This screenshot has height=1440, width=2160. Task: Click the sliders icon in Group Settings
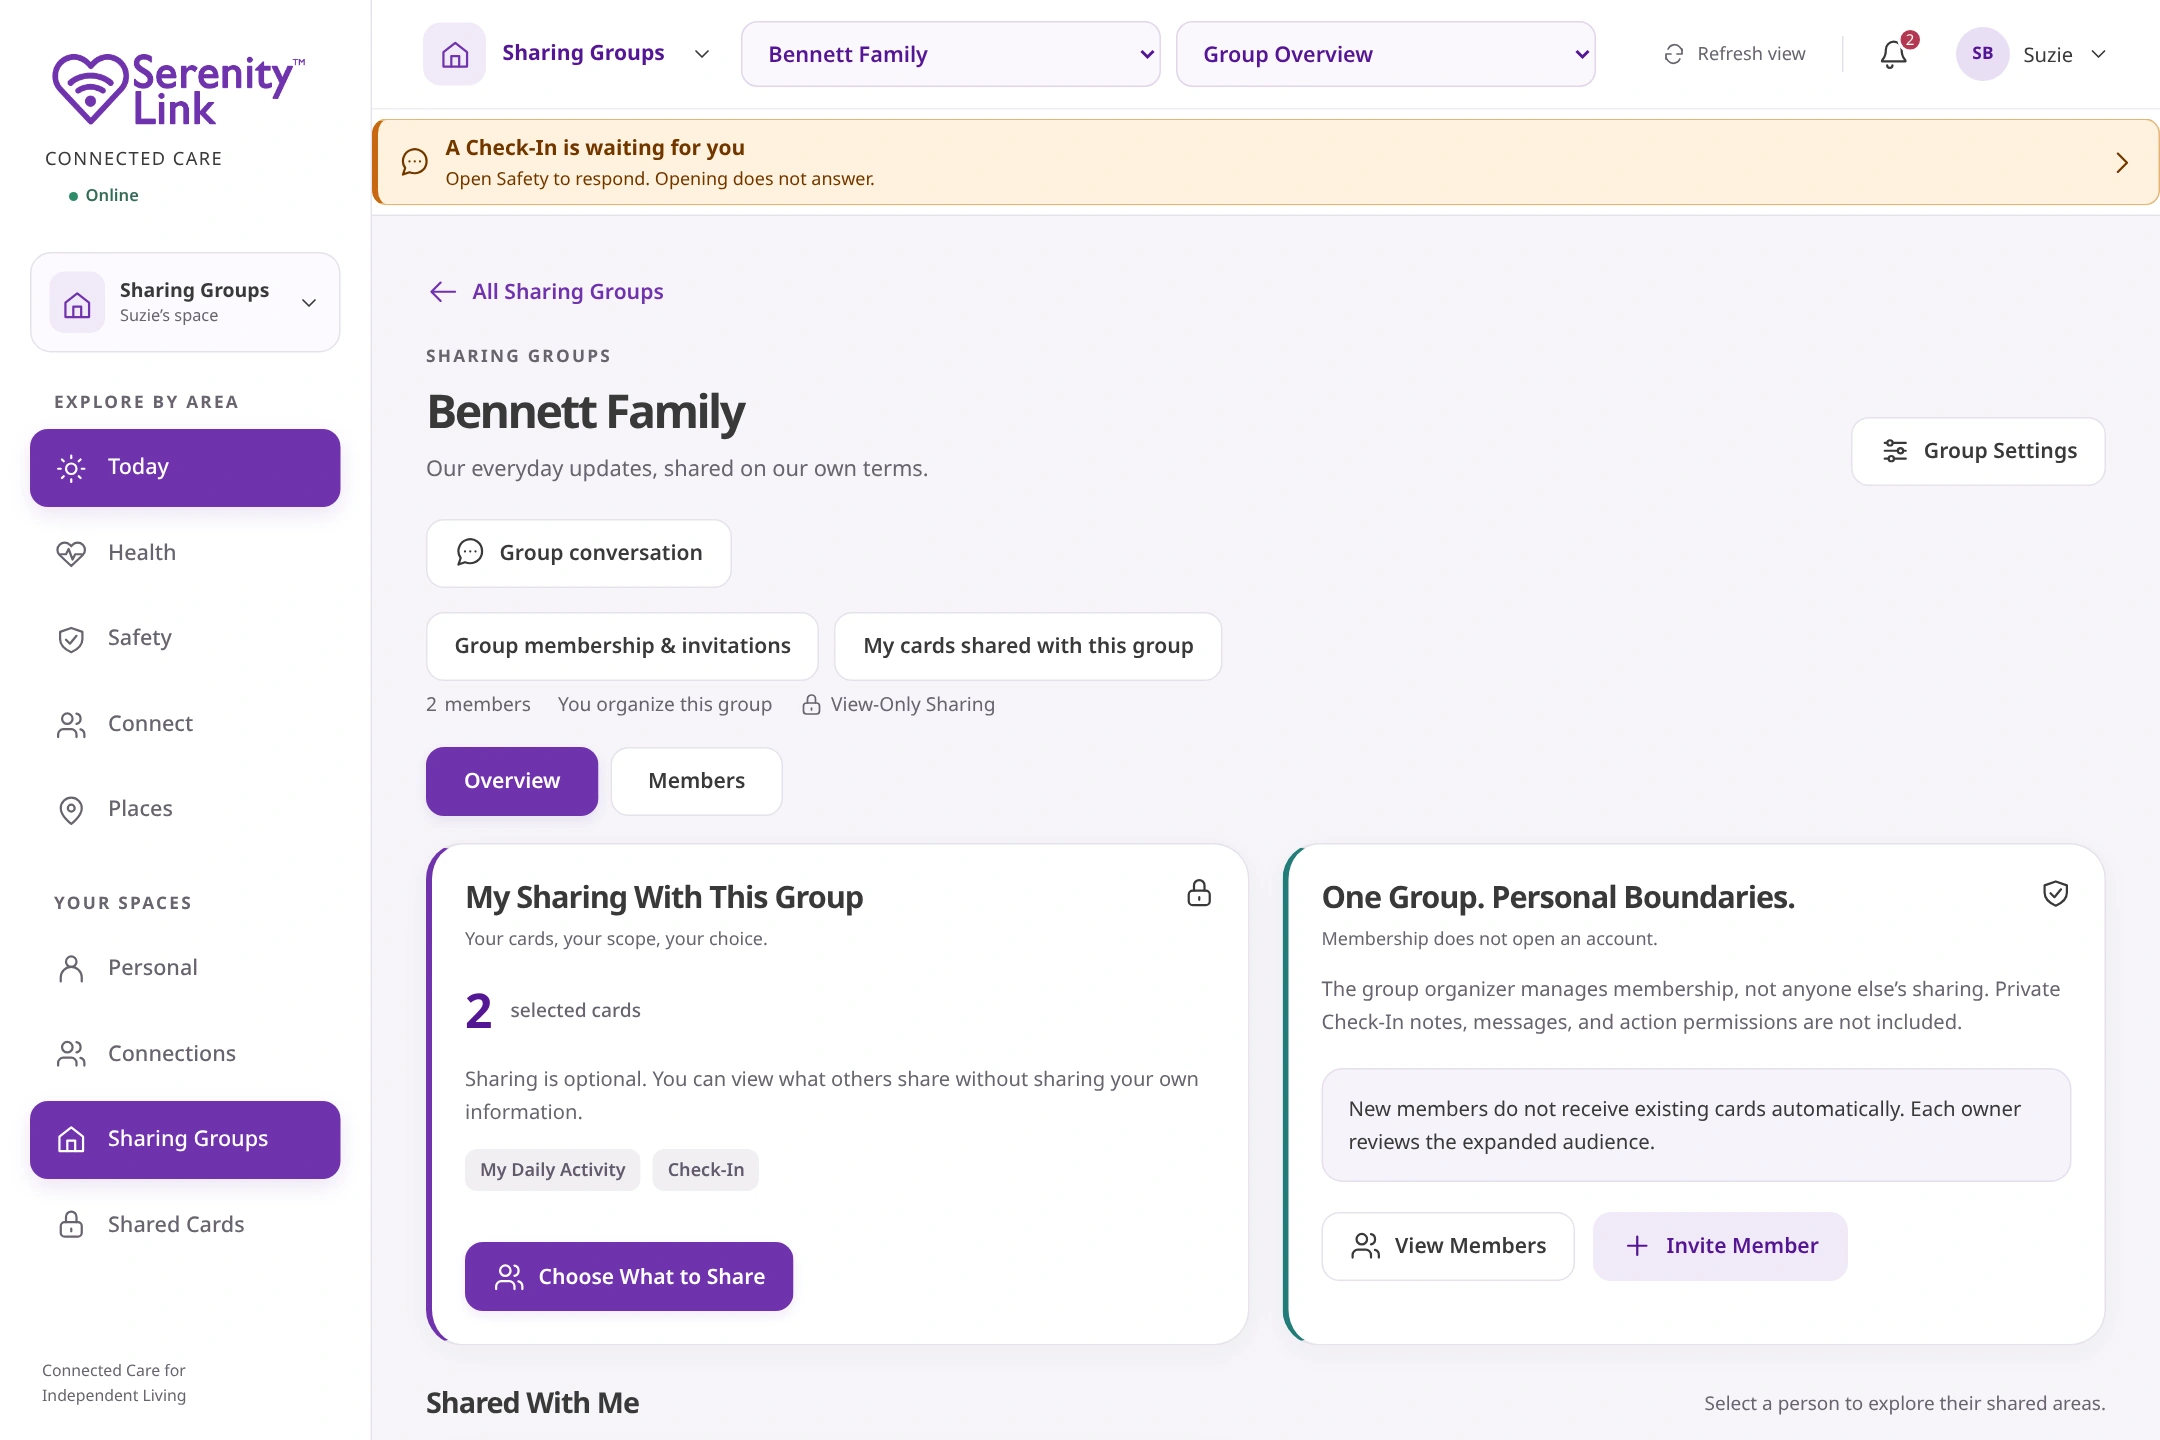[x=1894, y=451]
